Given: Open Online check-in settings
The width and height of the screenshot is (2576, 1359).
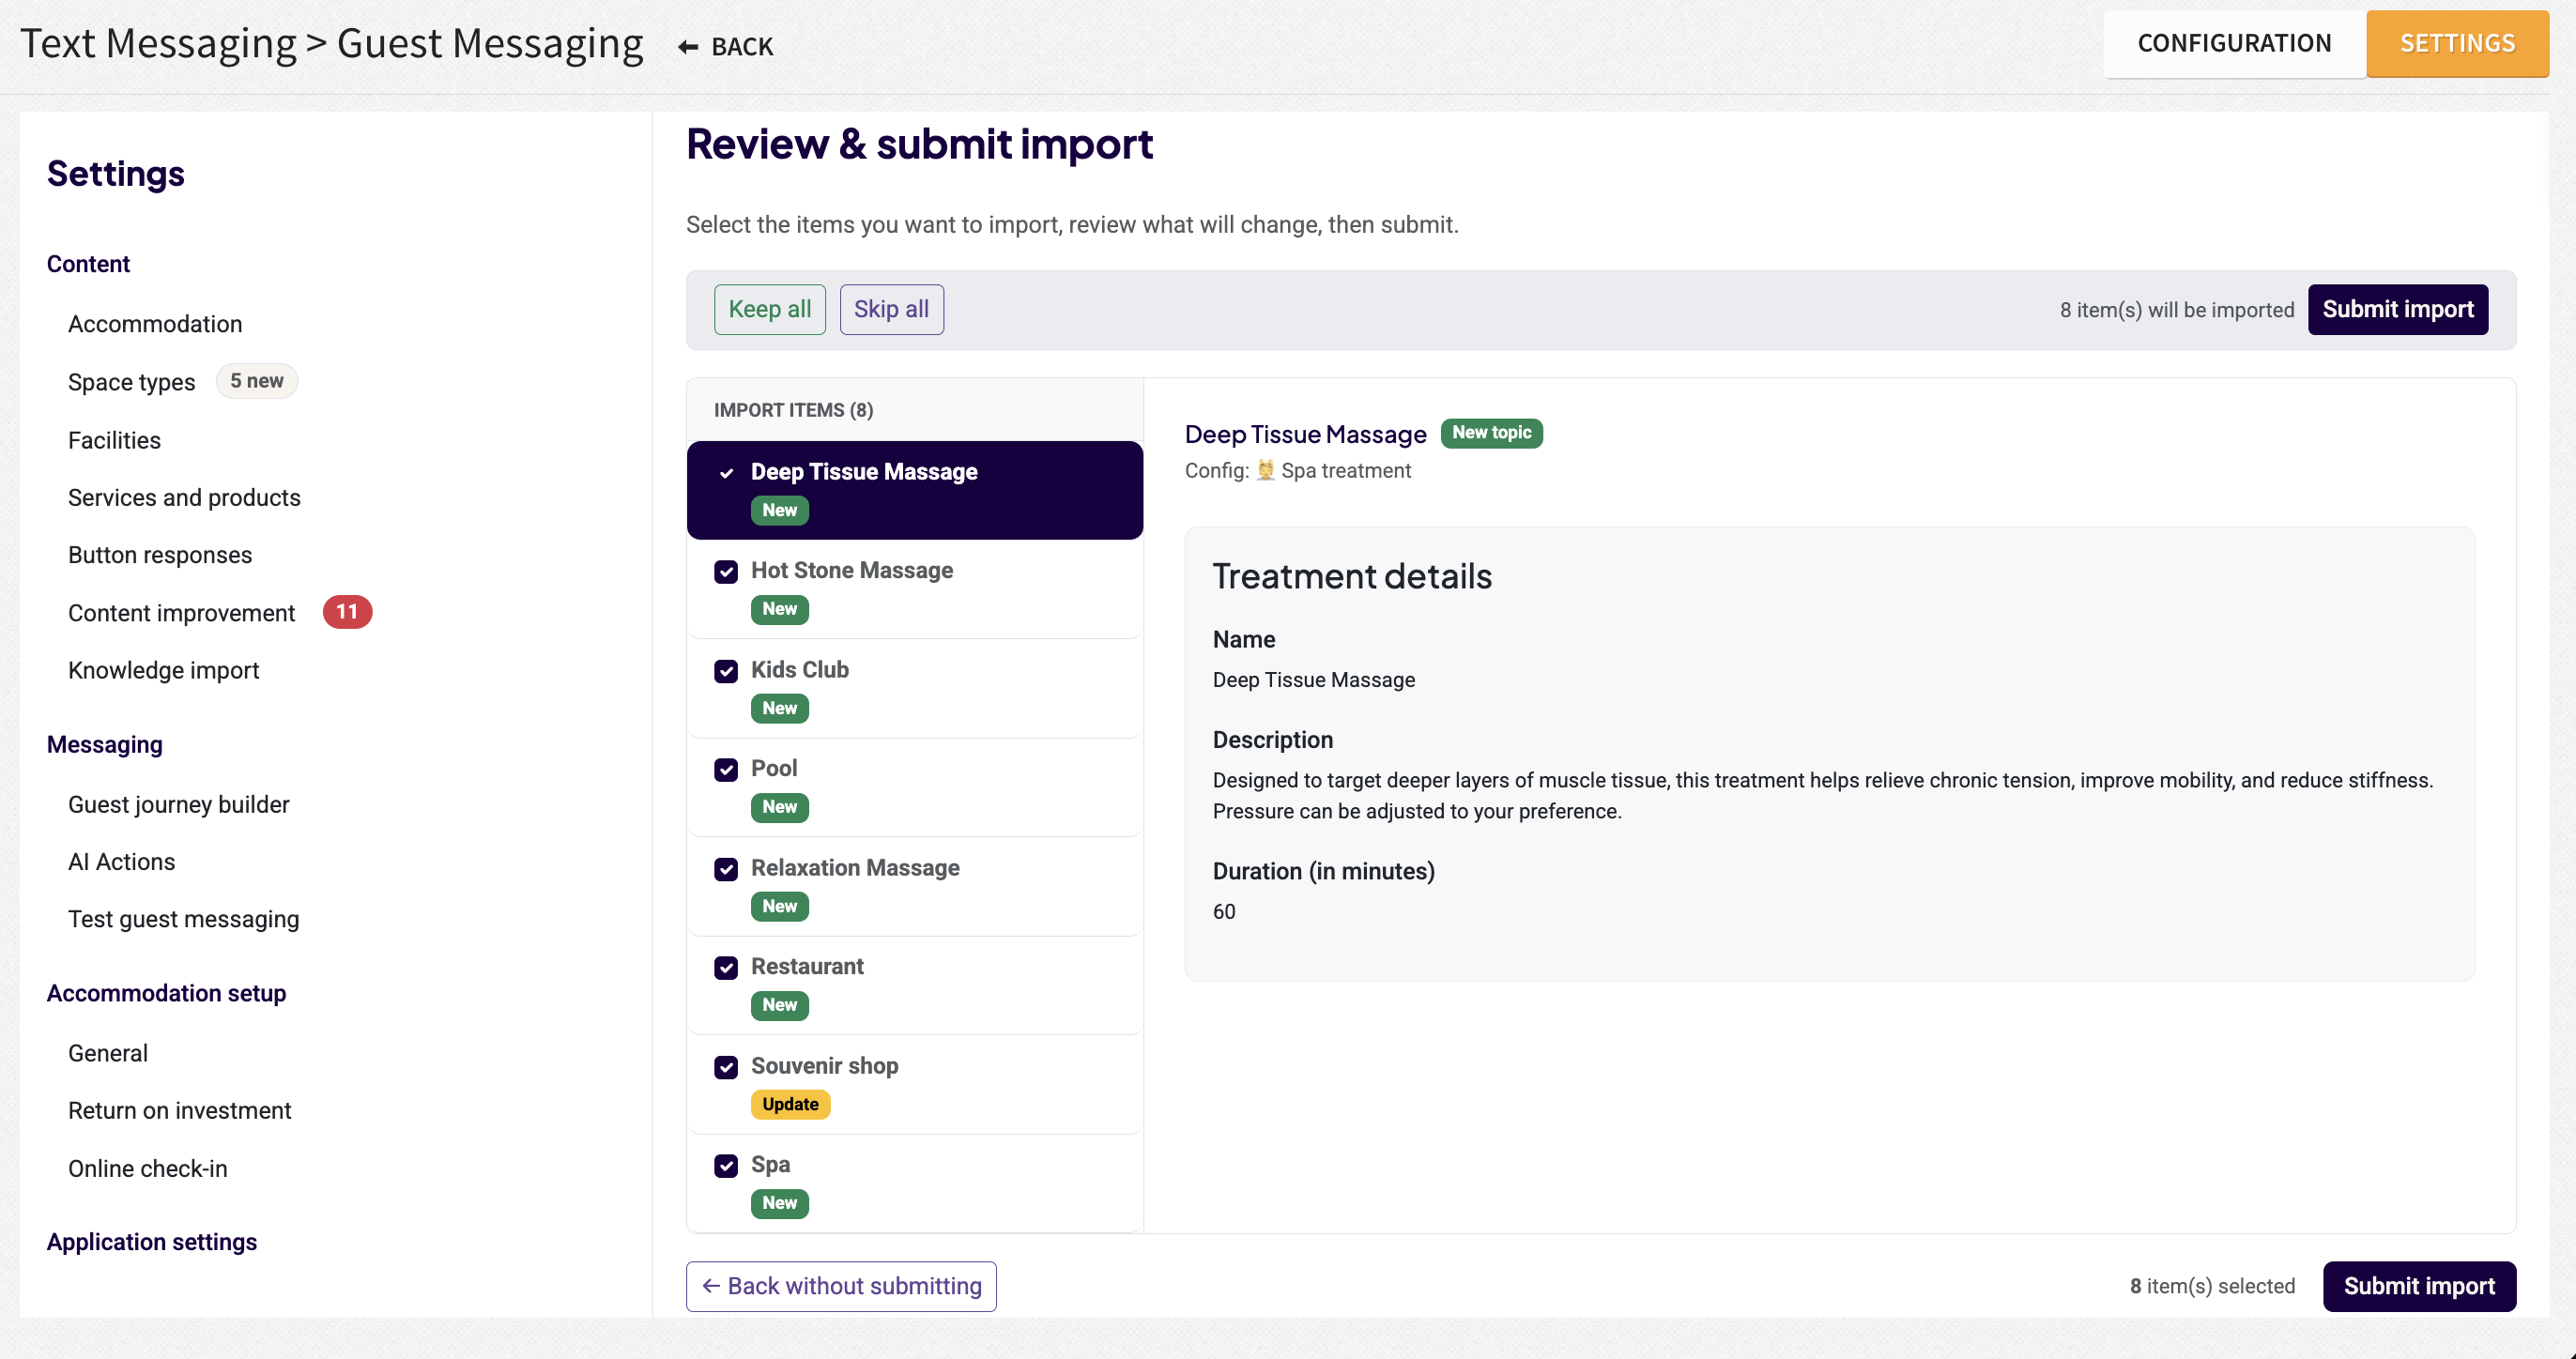Looking at the screenshot, I should pyautogui.click(x=147, y=1169).
